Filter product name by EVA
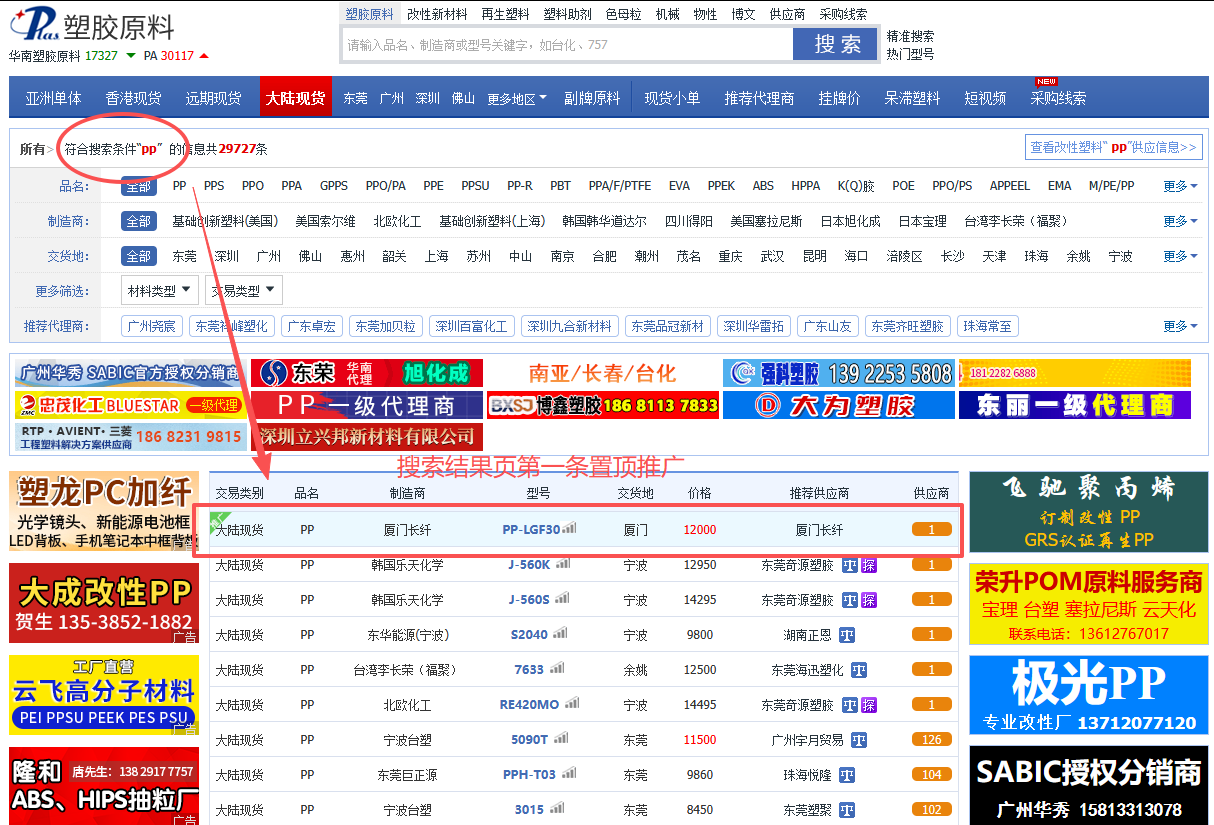This screenshot has height=825, width=1214. [679, 186]
